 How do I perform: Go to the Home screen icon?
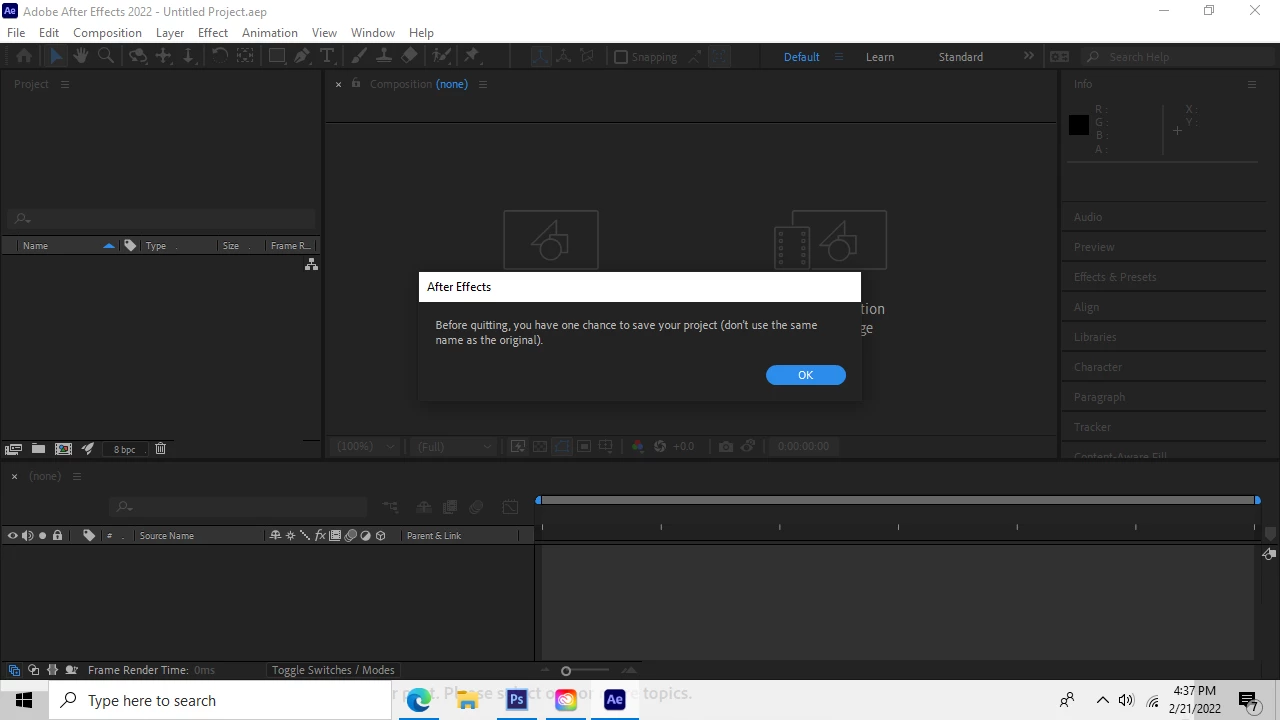25,57
